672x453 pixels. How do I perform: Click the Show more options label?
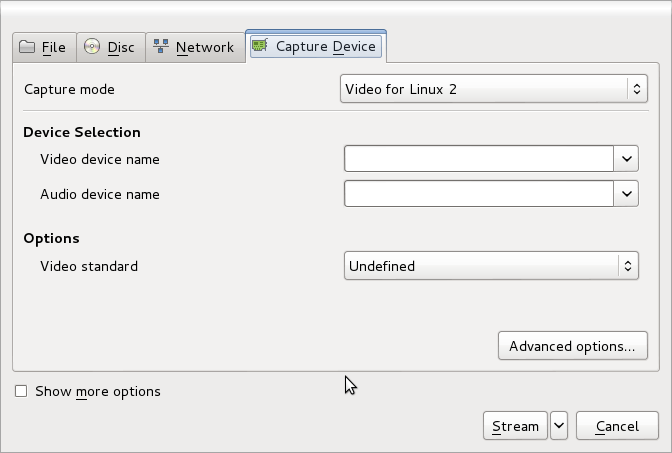(x=97, y=391)
